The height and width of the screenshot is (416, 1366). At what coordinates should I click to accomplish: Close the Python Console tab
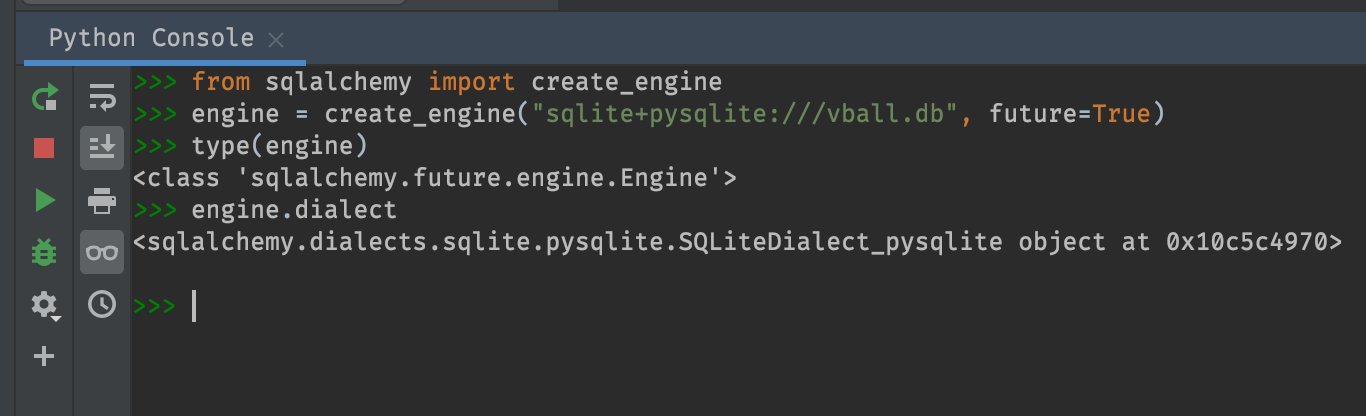(x=277, y=40)
